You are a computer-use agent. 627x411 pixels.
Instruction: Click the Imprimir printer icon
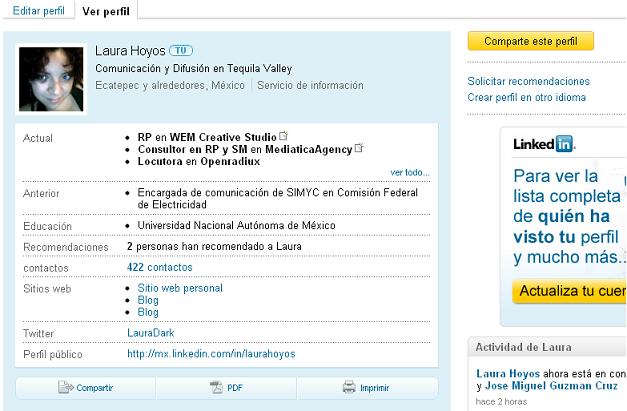[x=349, y=387]
